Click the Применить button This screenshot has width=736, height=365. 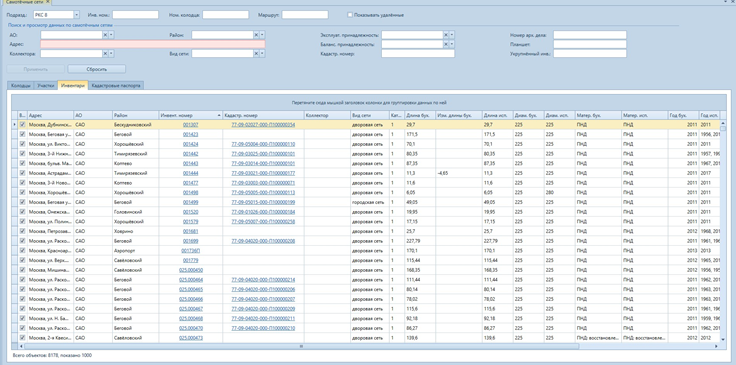36,69
